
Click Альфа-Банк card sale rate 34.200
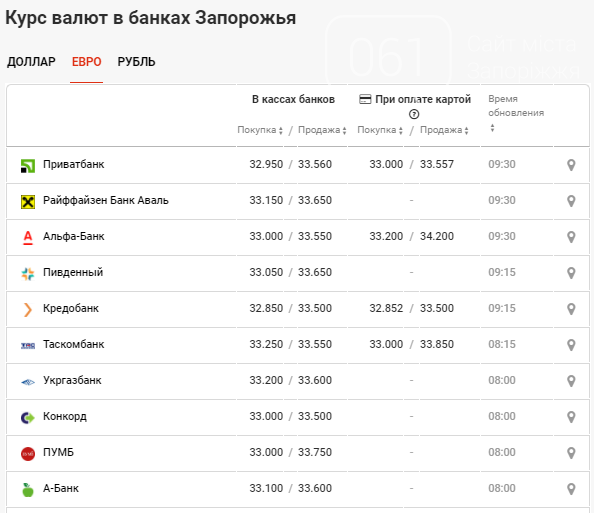436,236
